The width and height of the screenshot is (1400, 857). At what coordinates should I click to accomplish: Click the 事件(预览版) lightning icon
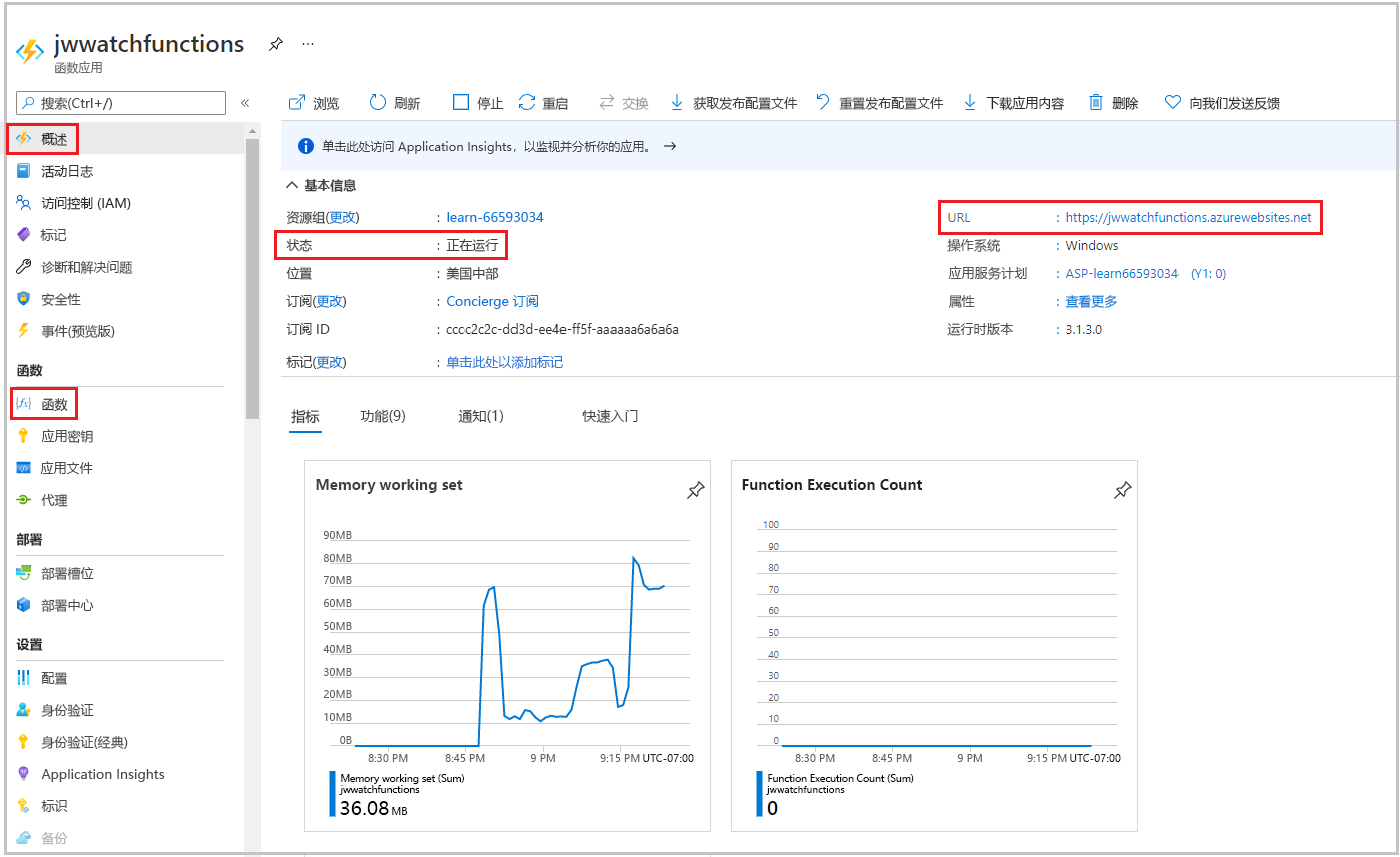pyautogui.click(x=24, y=331)
